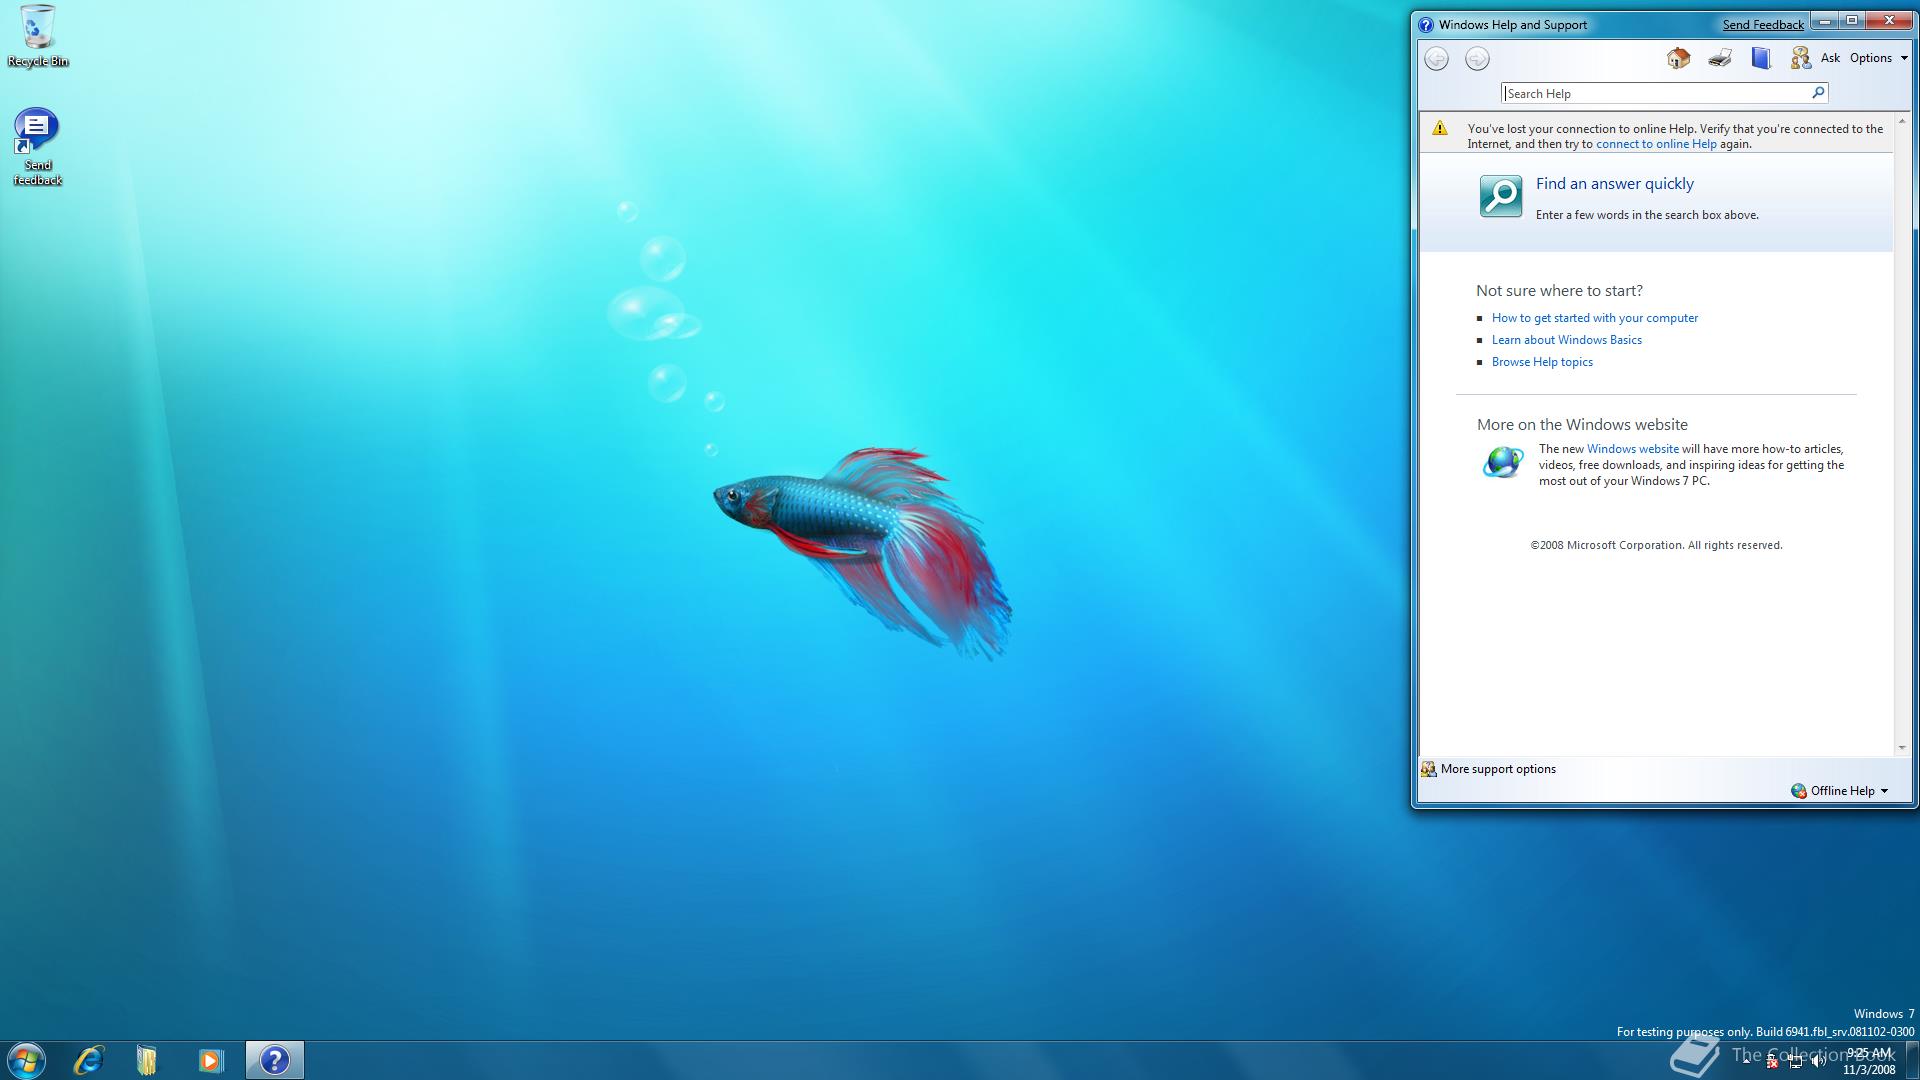Click the Help scrollbar up arrow

point(1902,121)
